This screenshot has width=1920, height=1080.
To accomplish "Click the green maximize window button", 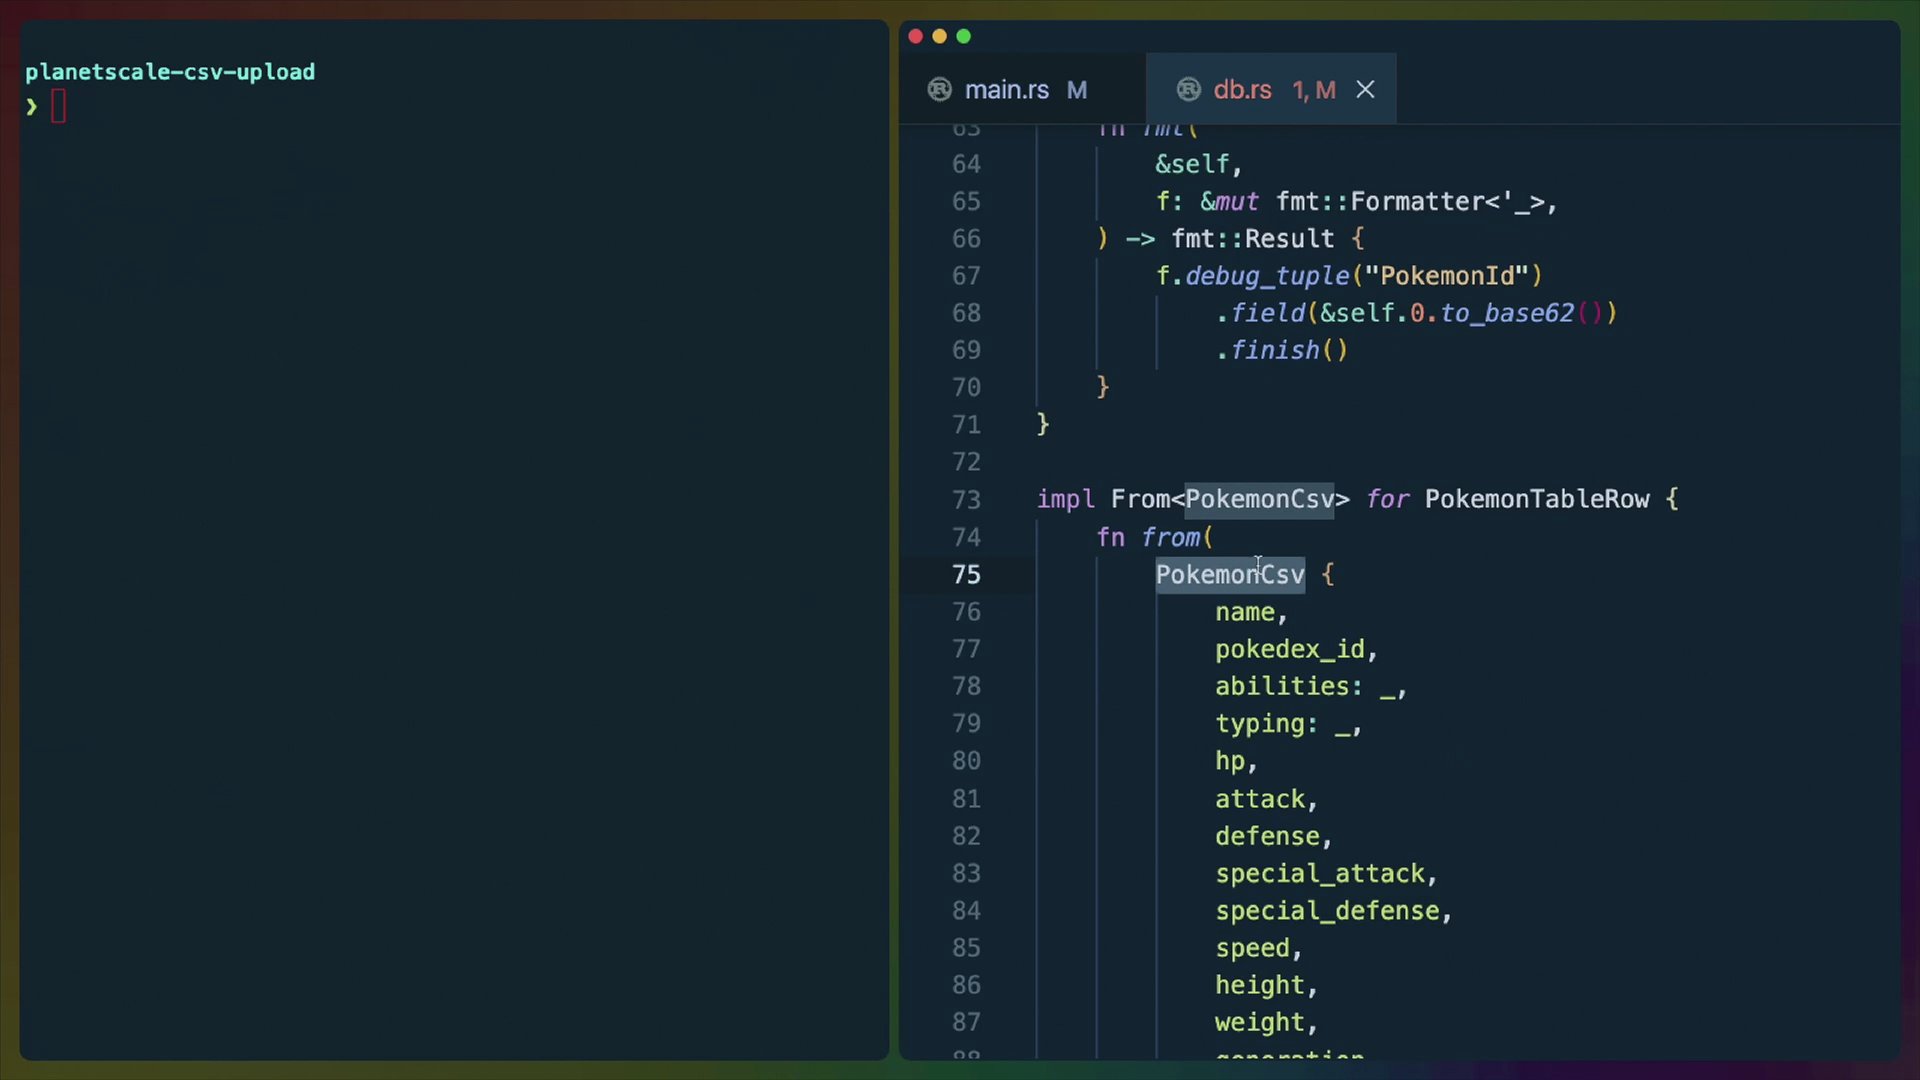I will click(963, 36).
